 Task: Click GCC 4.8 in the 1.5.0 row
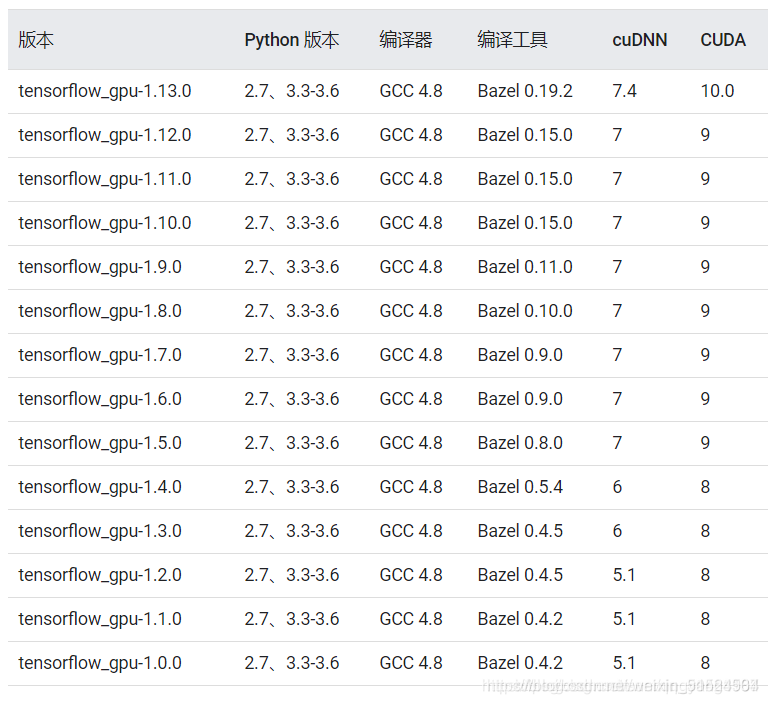pos(411,443)
